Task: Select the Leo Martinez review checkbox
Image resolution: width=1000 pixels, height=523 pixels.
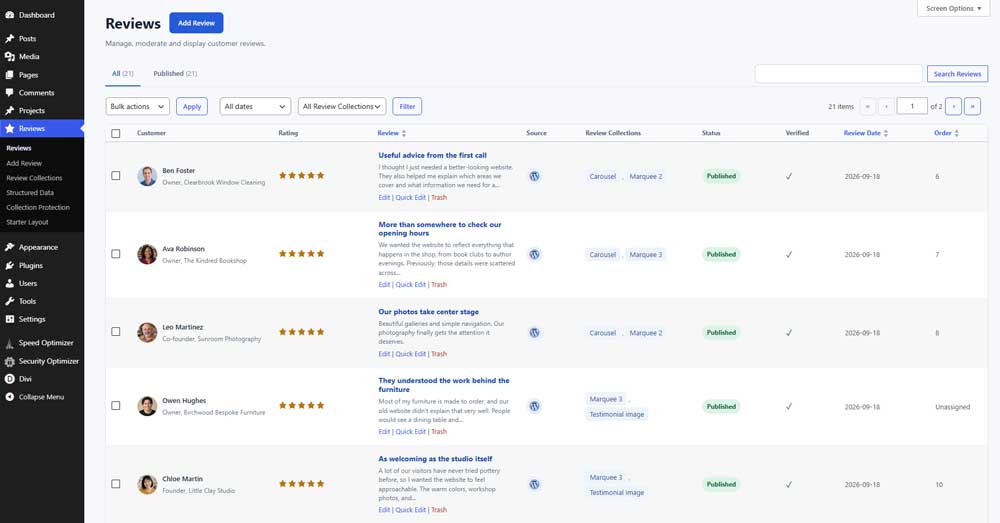Action: tap(115, 332)
